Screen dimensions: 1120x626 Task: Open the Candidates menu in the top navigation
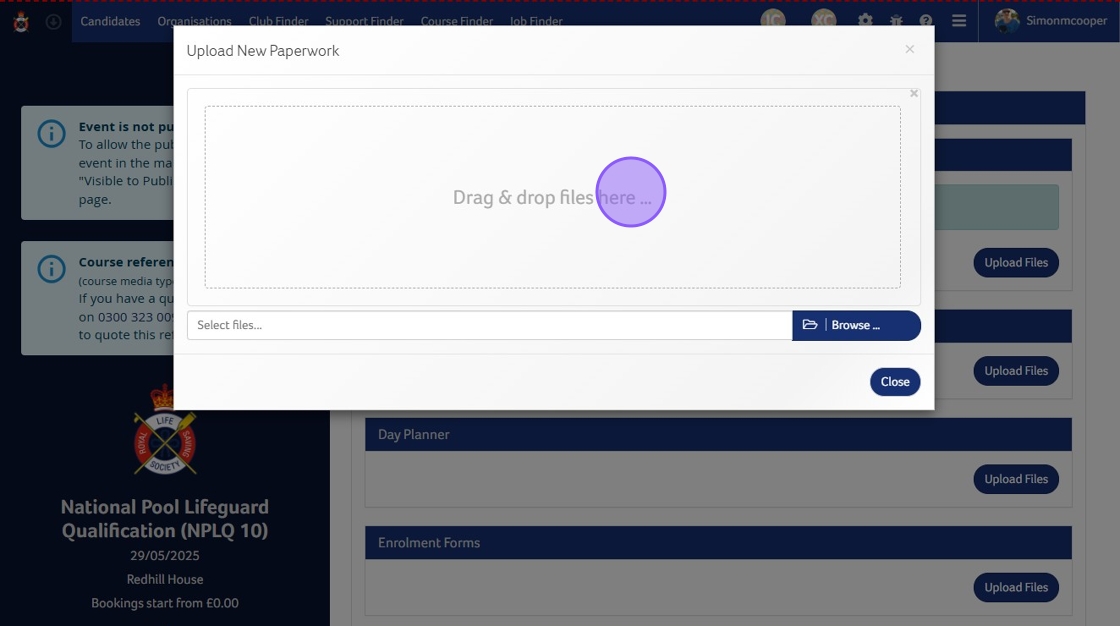110,21
